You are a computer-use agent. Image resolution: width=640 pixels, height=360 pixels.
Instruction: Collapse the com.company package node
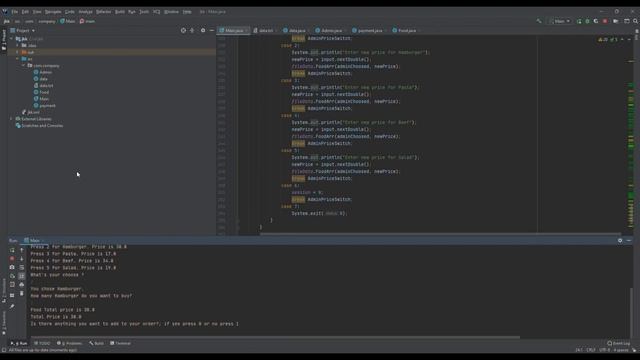[x=24, y=65]
